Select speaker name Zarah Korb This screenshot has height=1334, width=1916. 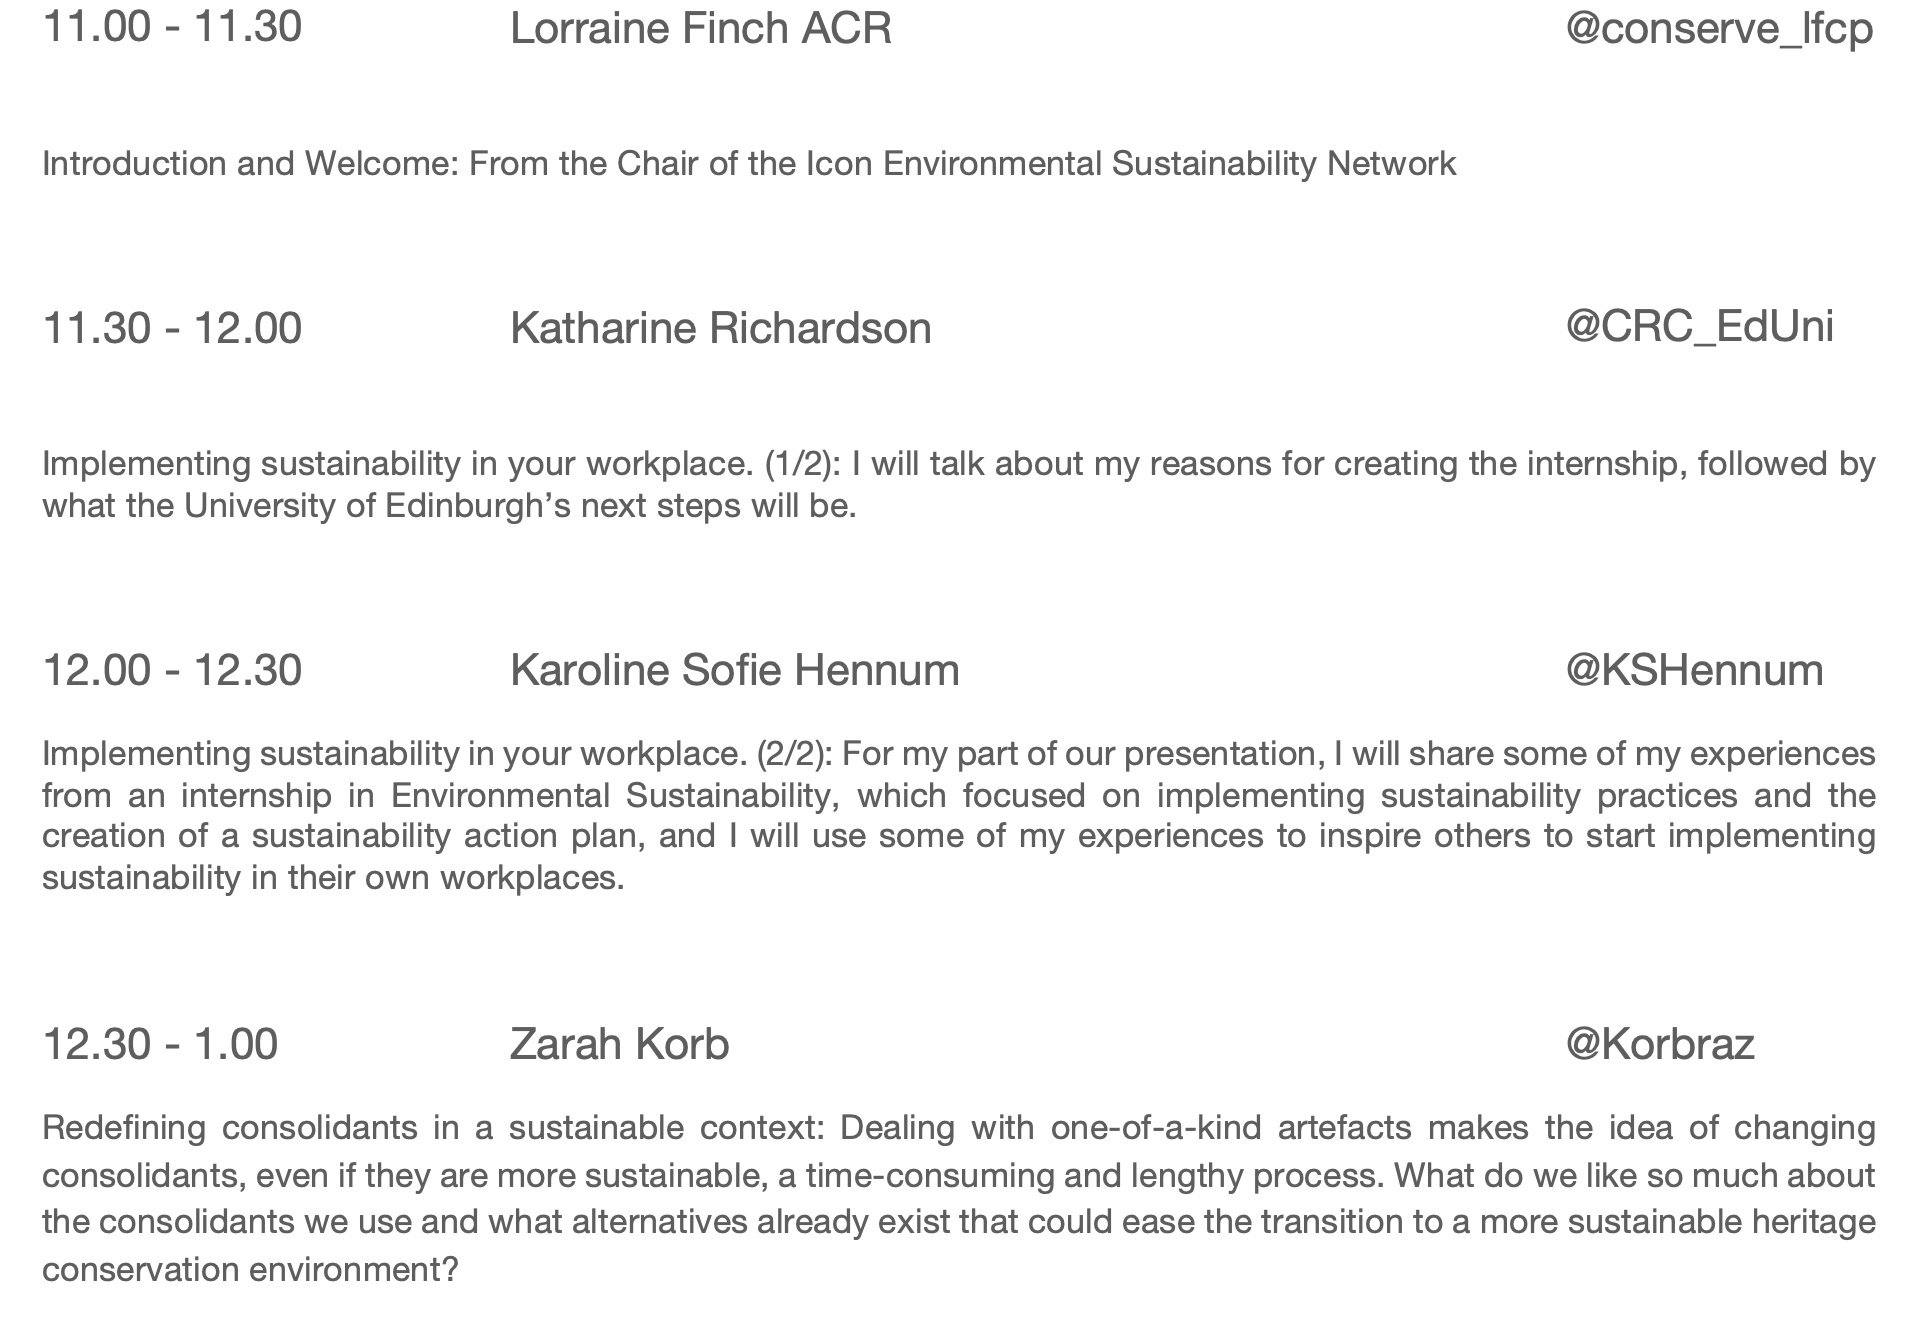[619, 1044]
